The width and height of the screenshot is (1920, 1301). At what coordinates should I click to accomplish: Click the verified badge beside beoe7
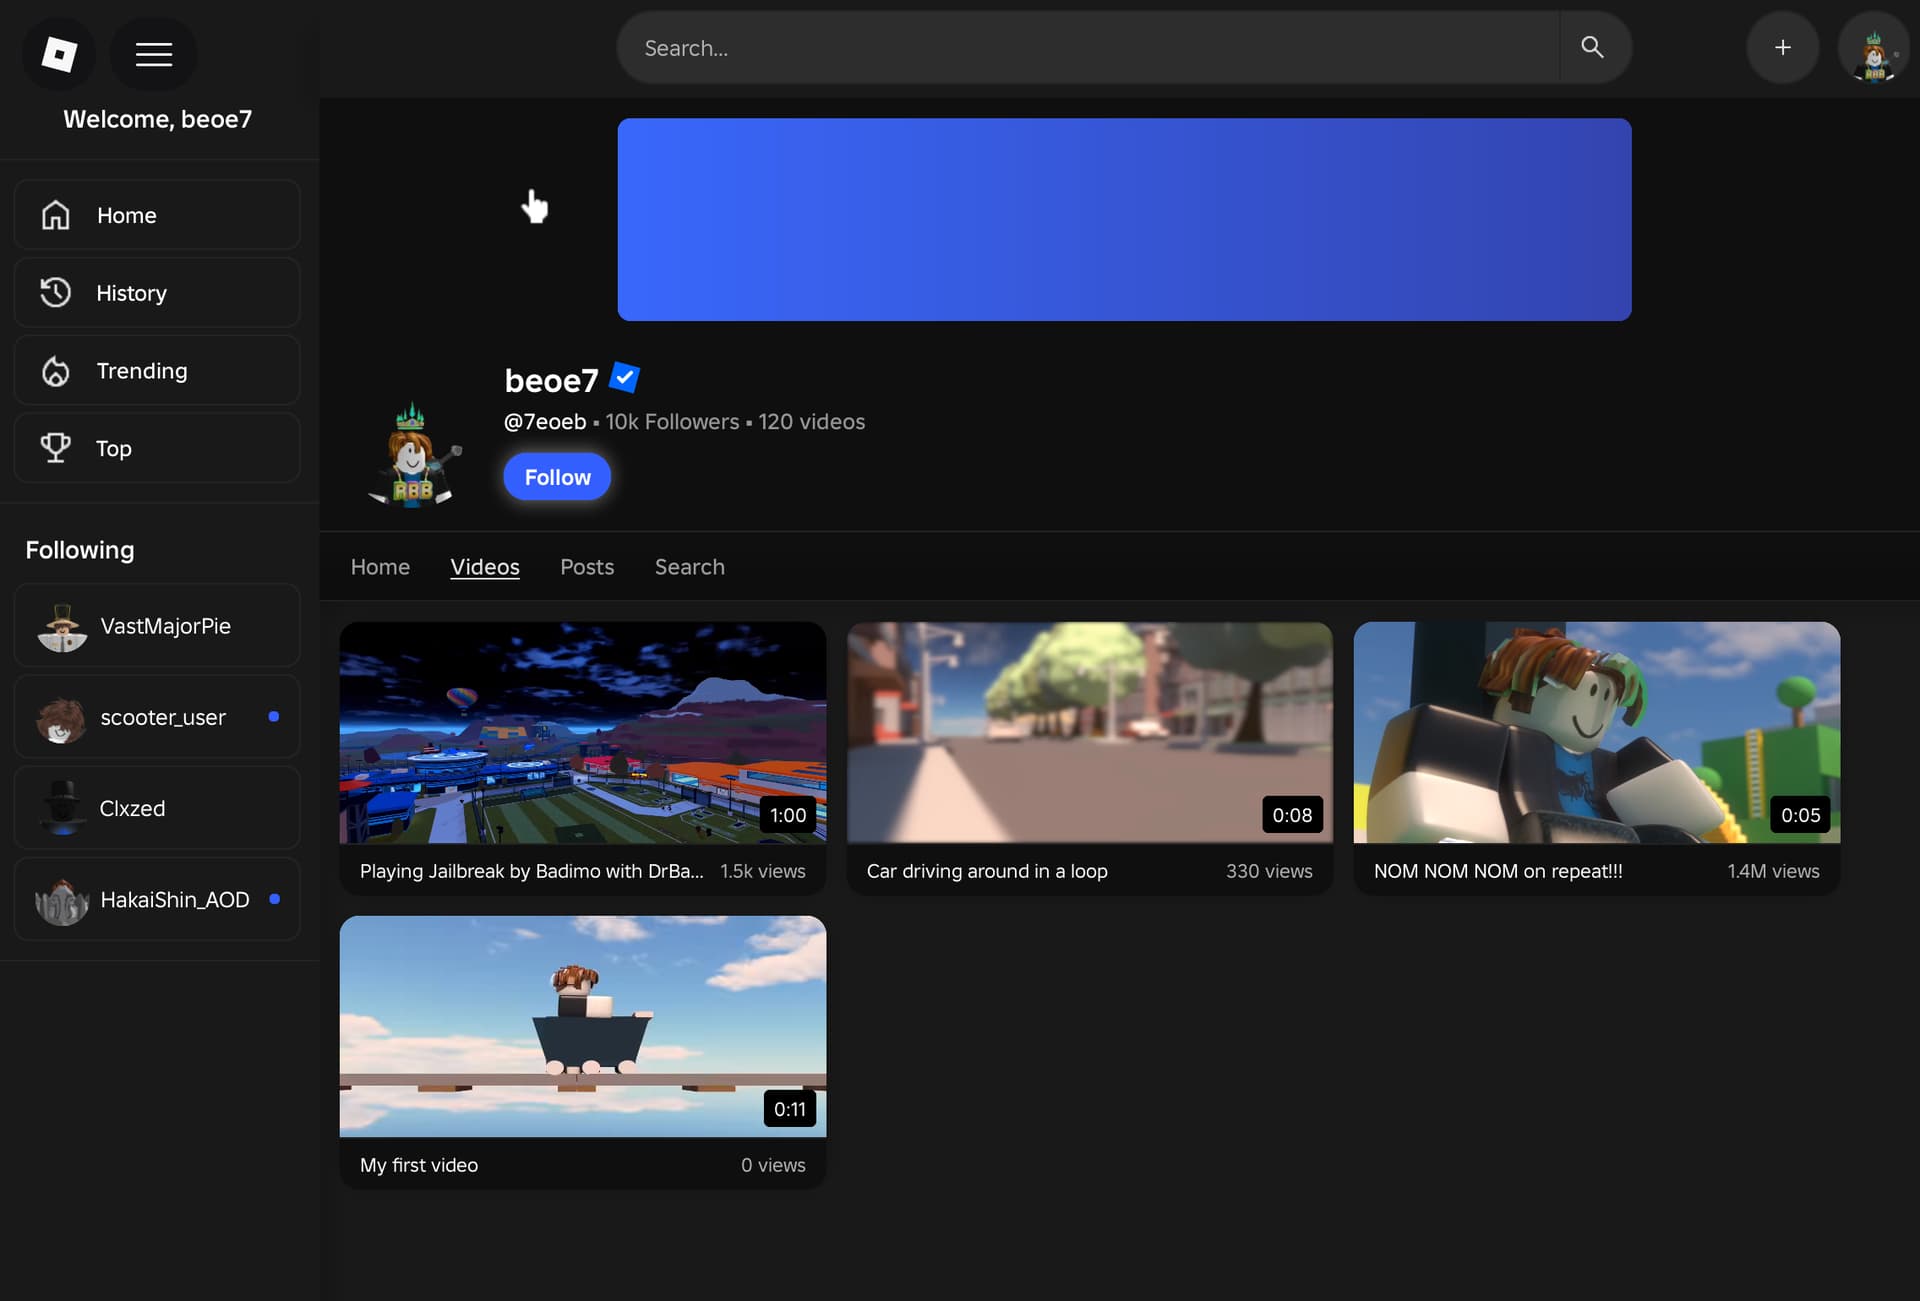coord(624,378)
